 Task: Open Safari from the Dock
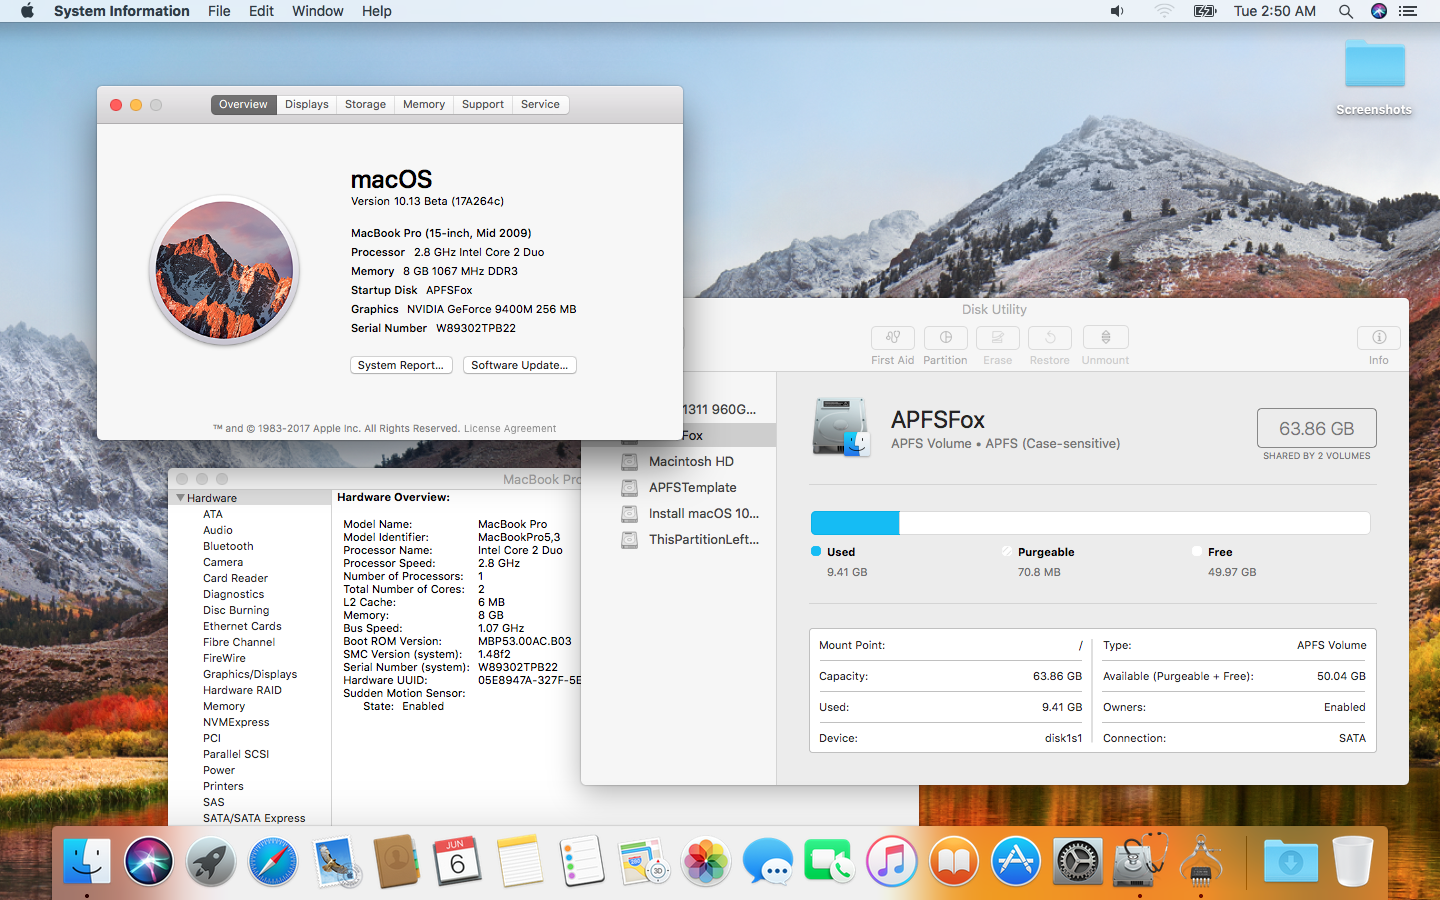tap(273, 861)
